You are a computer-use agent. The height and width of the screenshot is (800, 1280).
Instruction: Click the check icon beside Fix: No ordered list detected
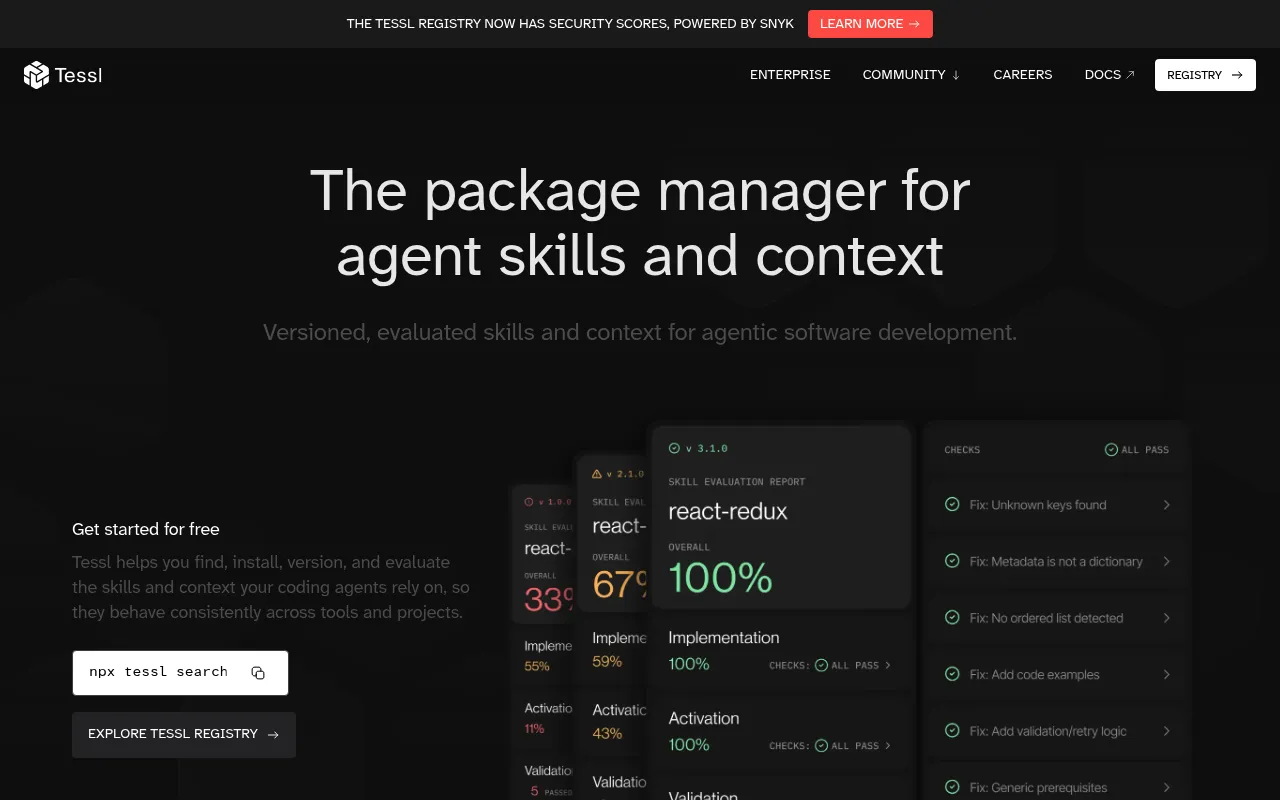[952, 618]
